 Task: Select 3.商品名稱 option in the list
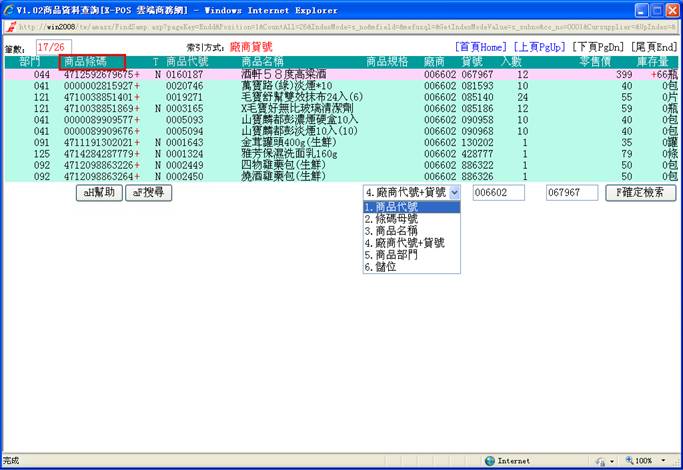[x=411, y=231]
